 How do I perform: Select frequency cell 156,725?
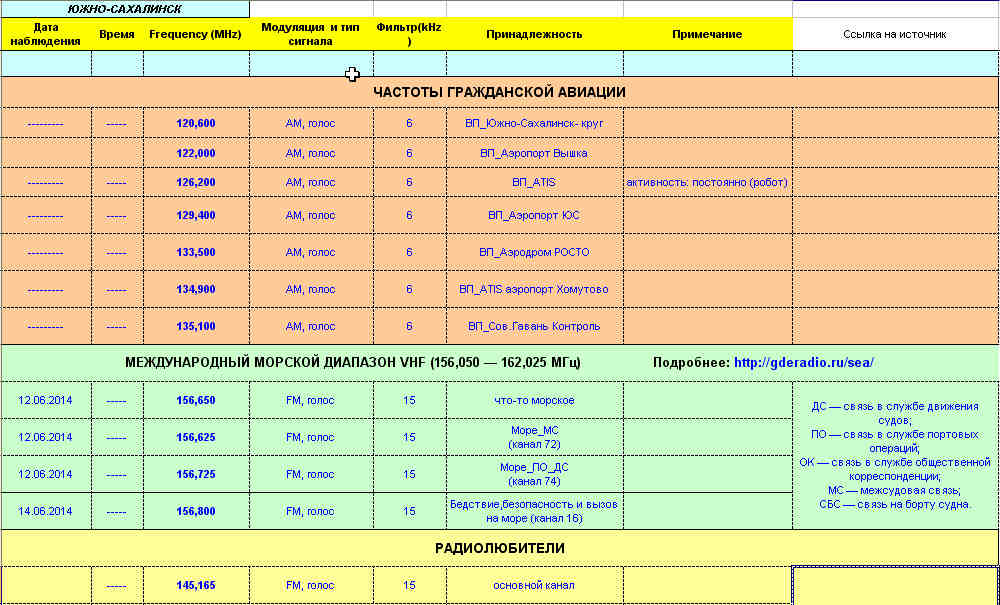[196, 474]
